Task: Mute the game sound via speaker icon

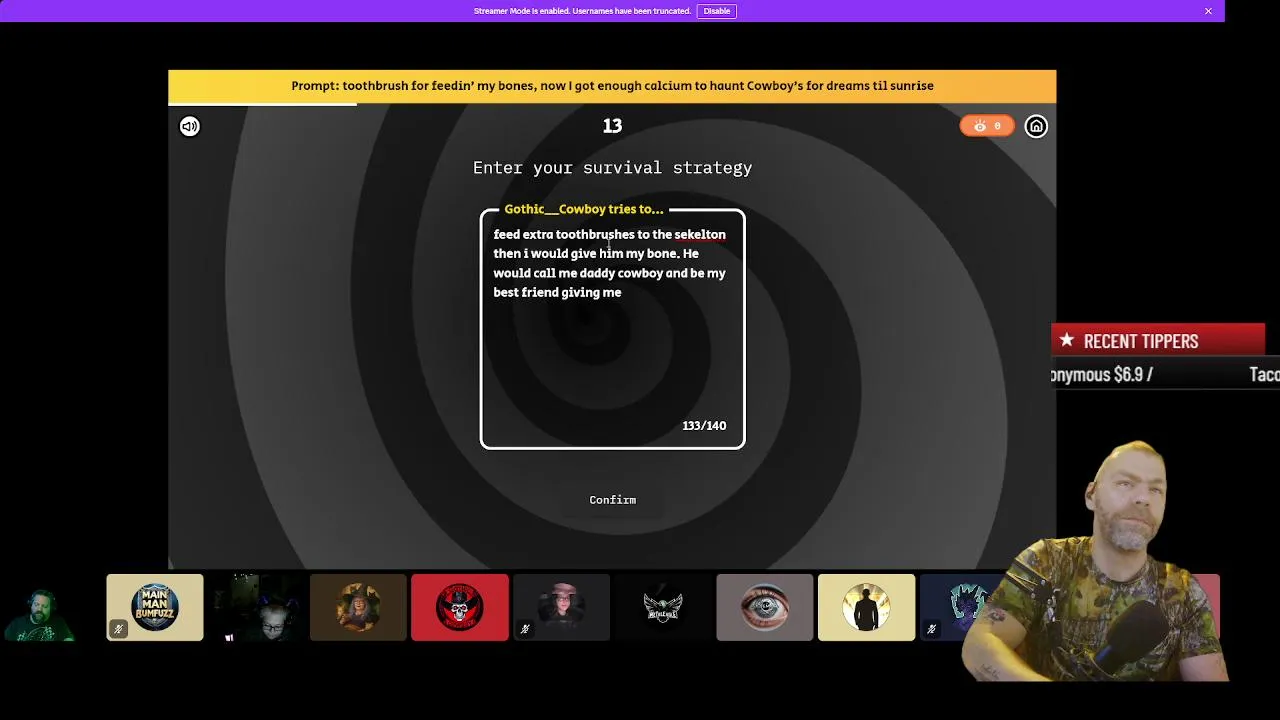Action: coord(190,126)
